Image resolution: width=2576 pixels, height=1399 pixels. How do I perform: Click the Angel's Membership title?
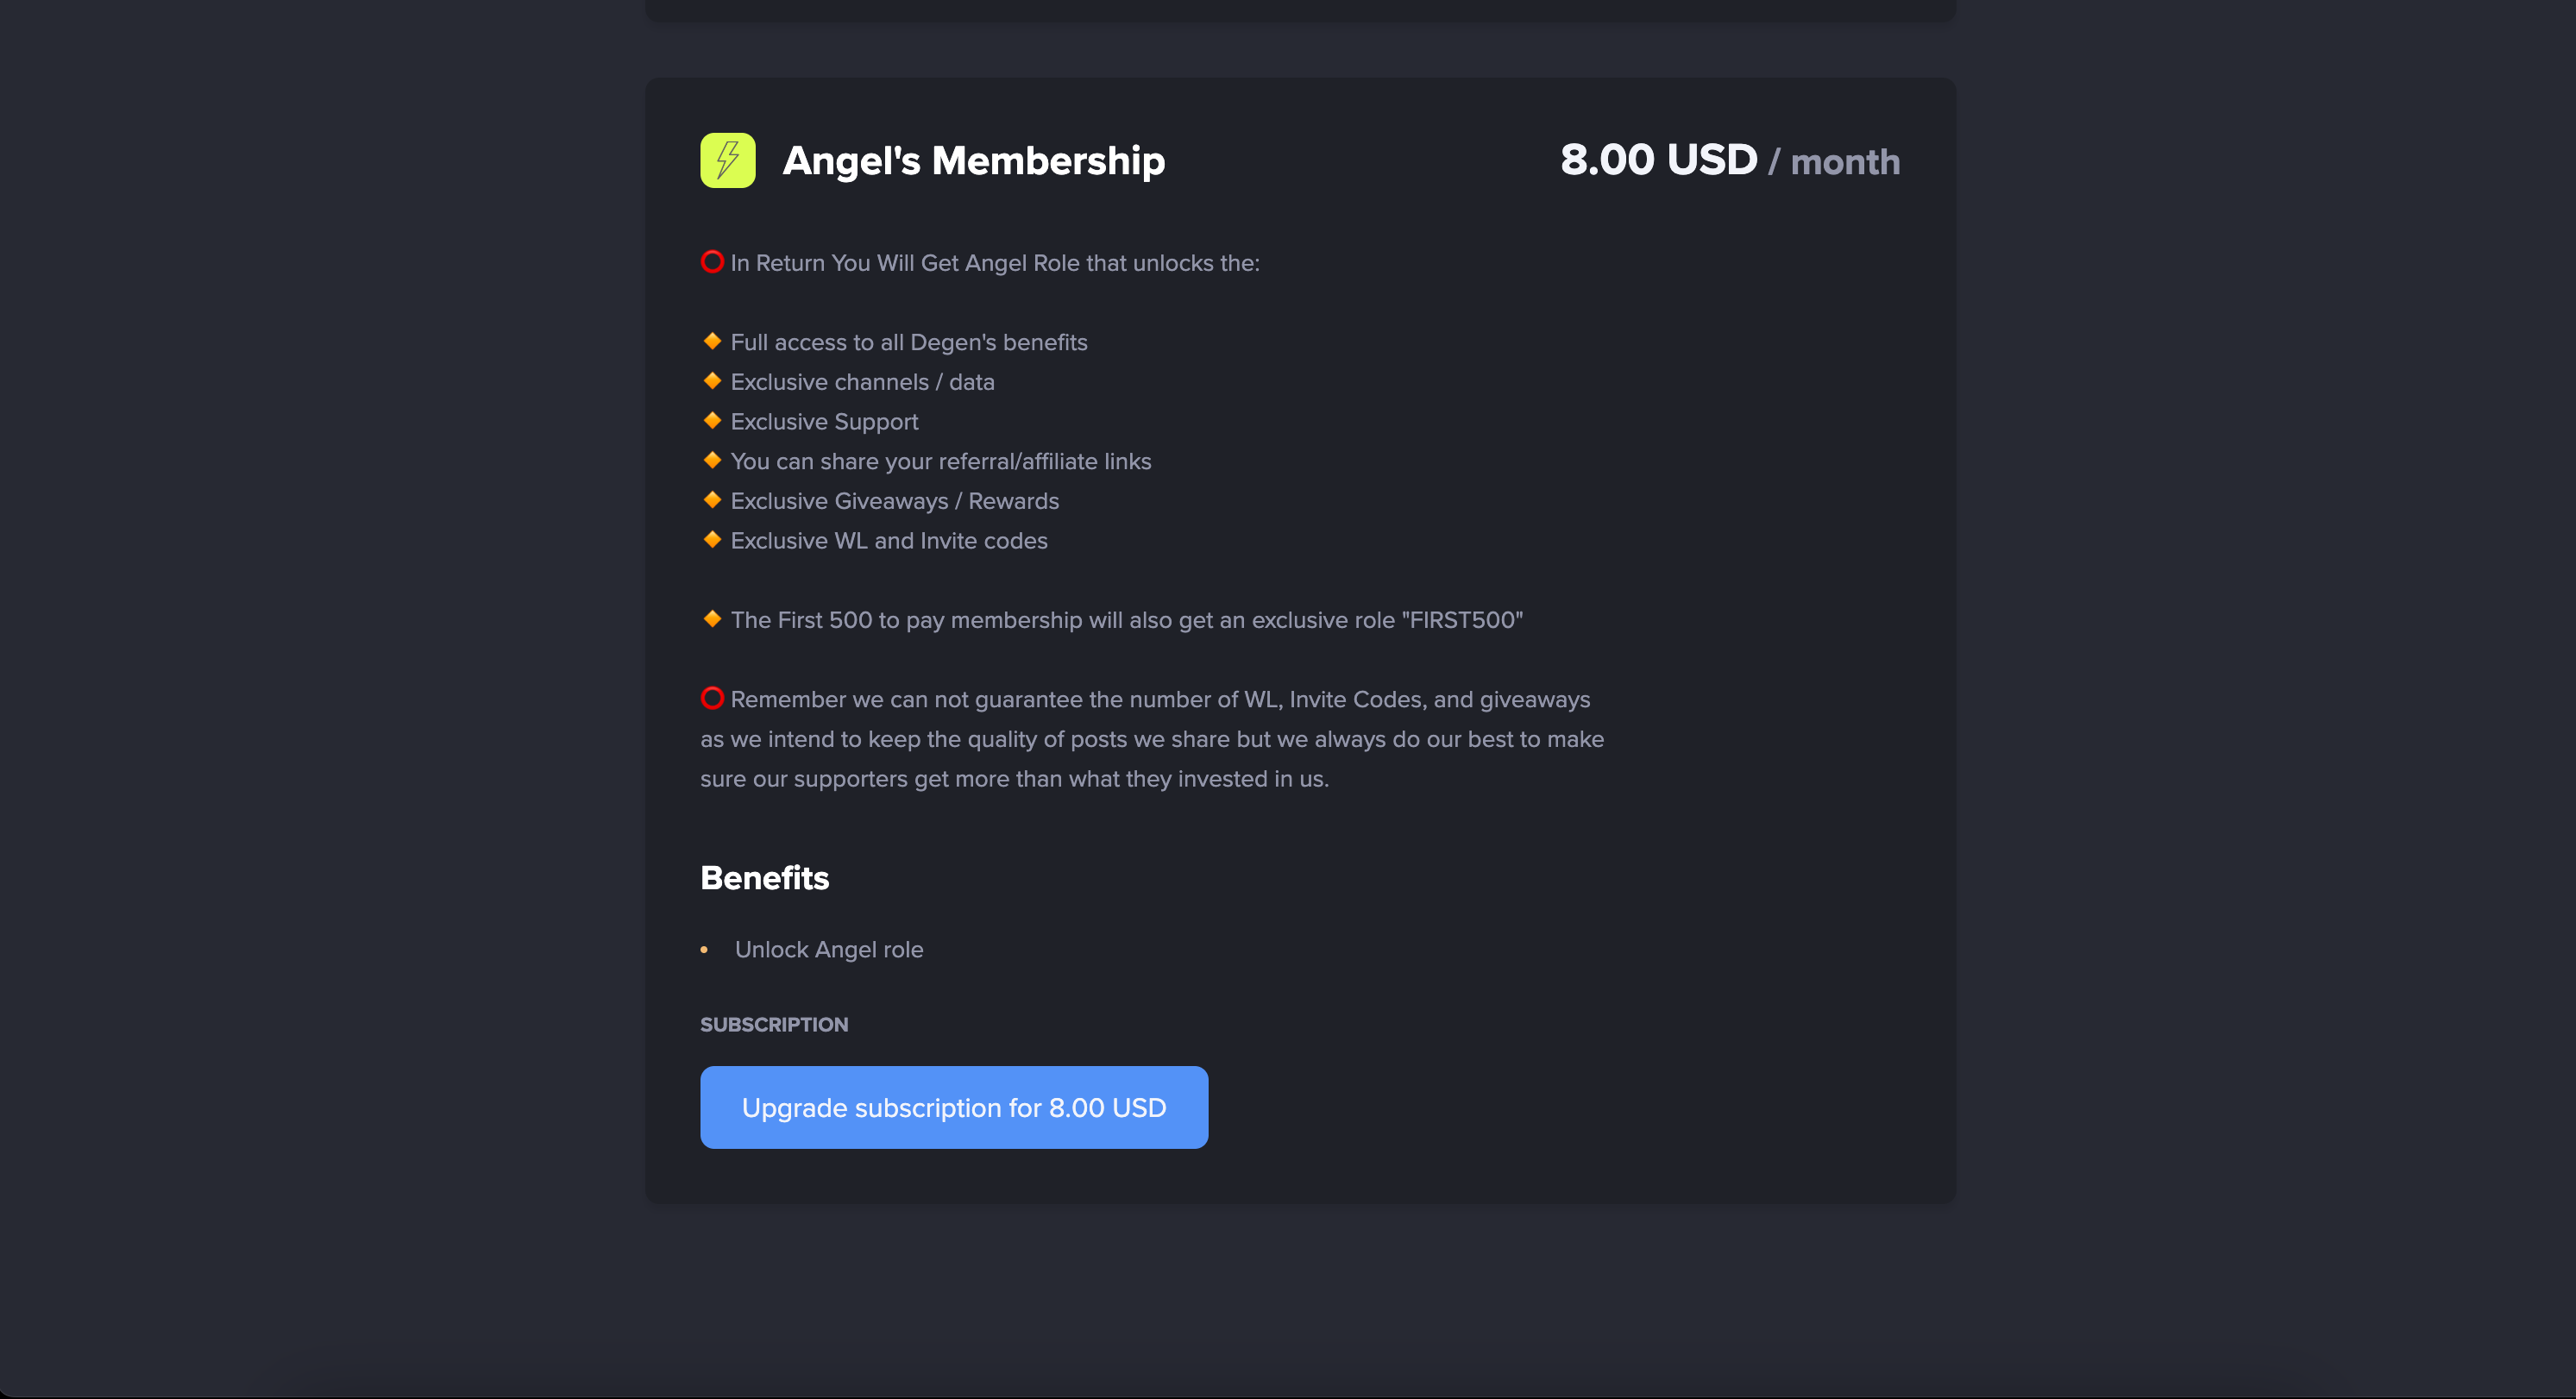973,161
